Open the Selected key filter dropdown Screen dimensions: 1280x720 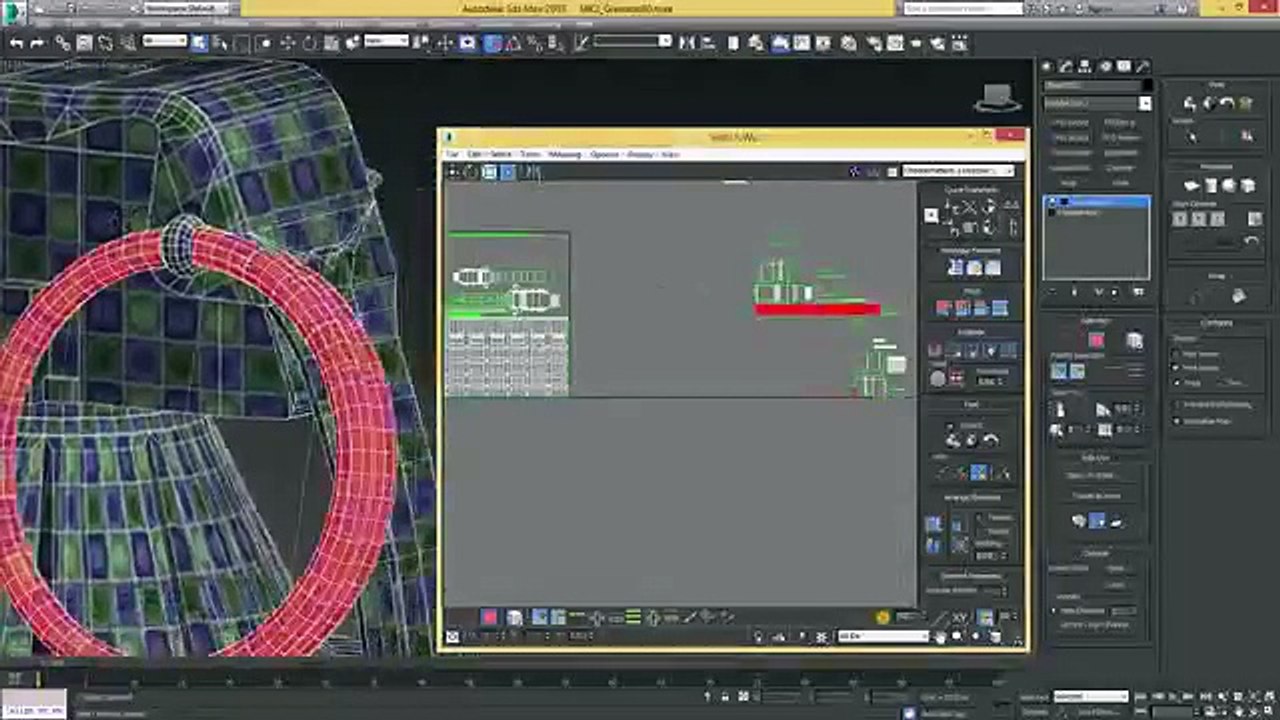click(x=1090, y=696)
